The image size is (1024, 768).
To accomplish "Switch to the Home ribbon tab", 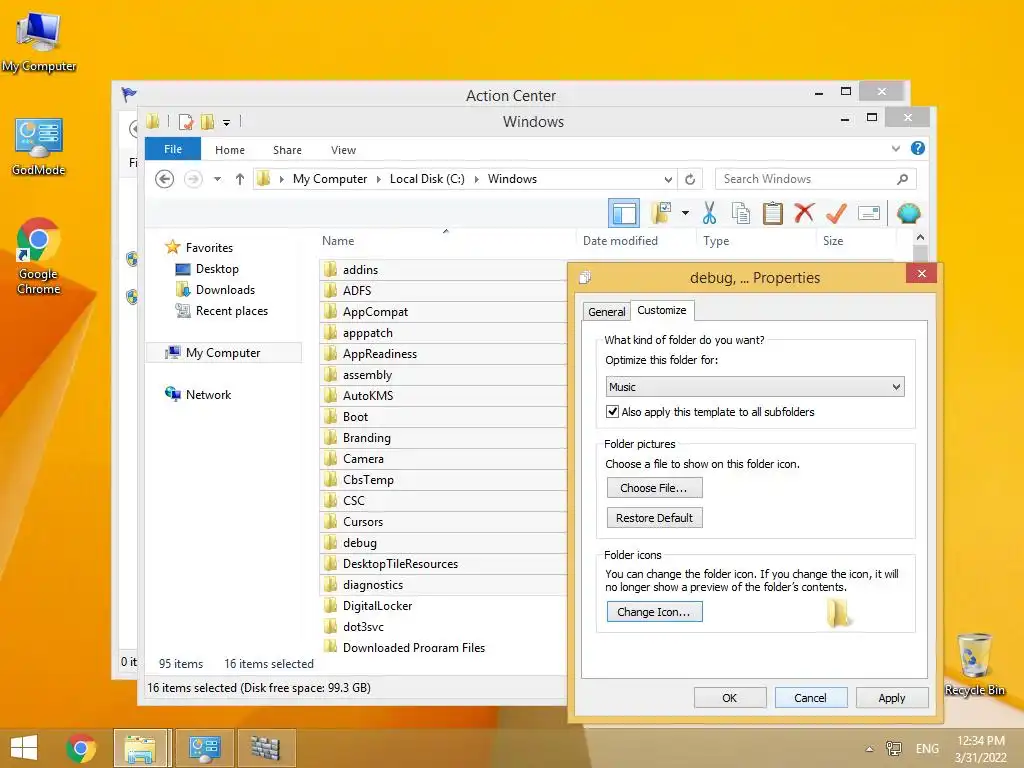I will (x=230, y=150).
